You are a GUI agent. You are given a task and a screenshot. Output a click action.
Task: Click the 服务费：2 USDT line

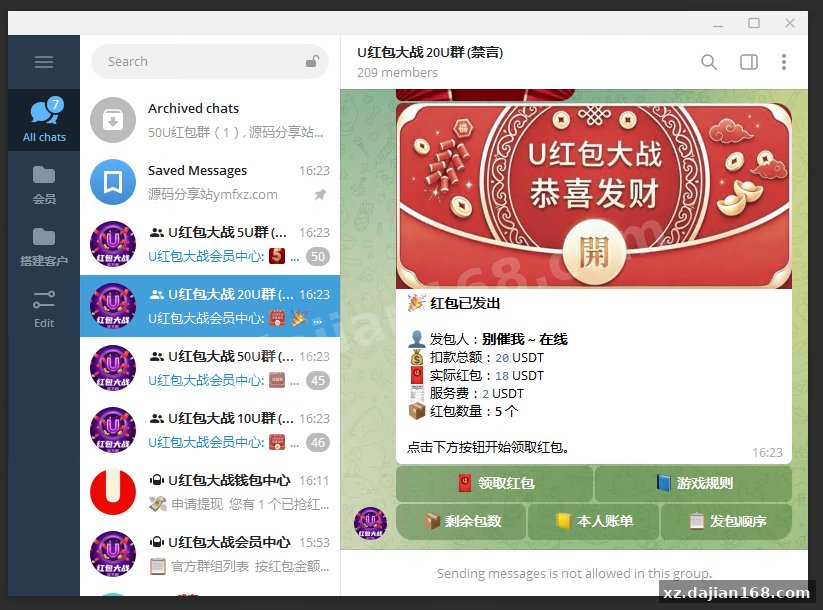(466, 393)
